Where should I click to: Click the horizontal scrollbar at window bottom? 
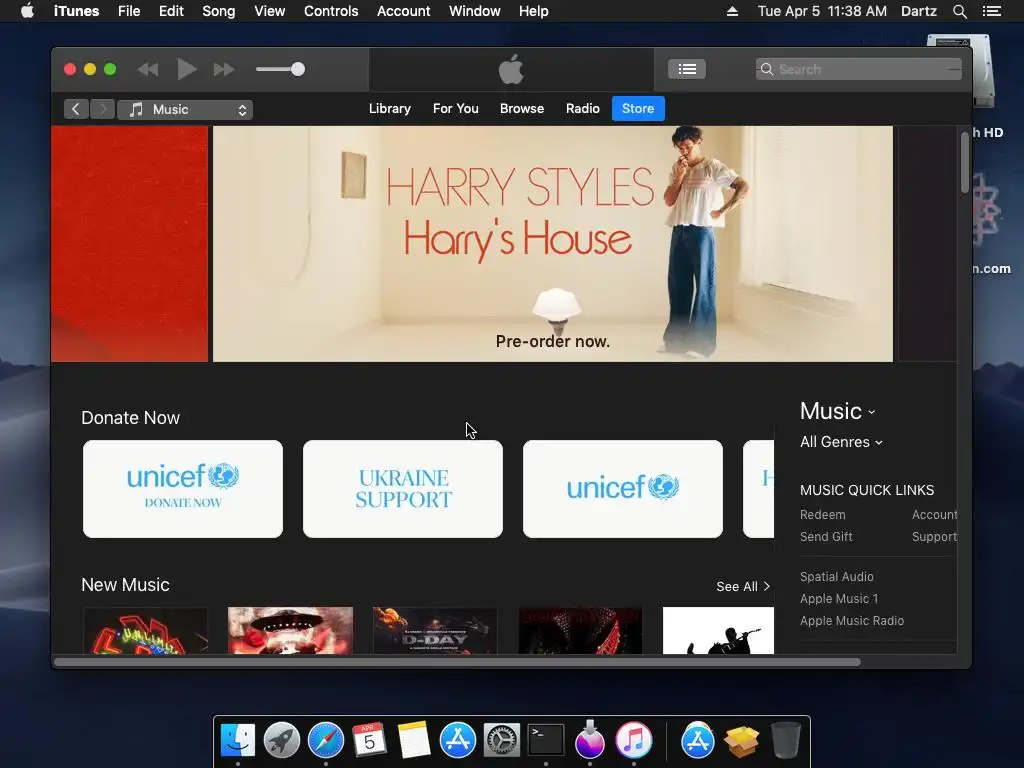tap(457, 662)
